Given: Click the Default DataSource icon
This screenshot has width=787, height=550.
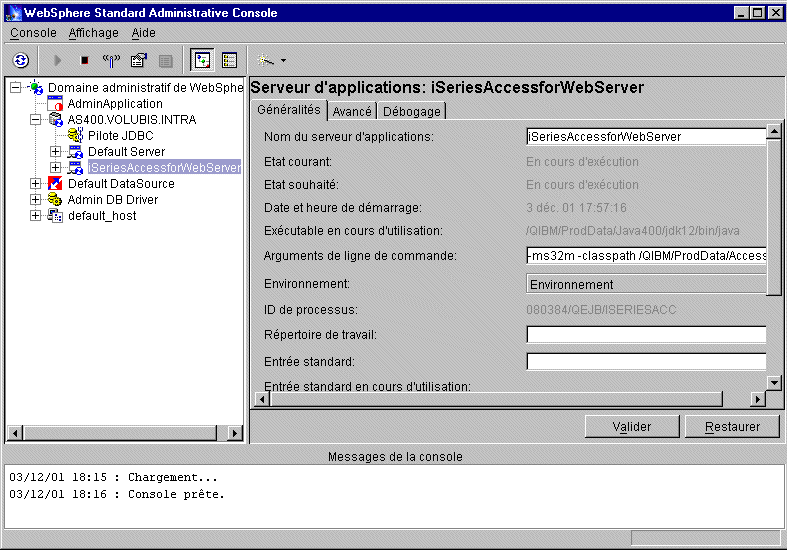Looking at the screenshot, I should pyautogui.click(x=55, y=184).
